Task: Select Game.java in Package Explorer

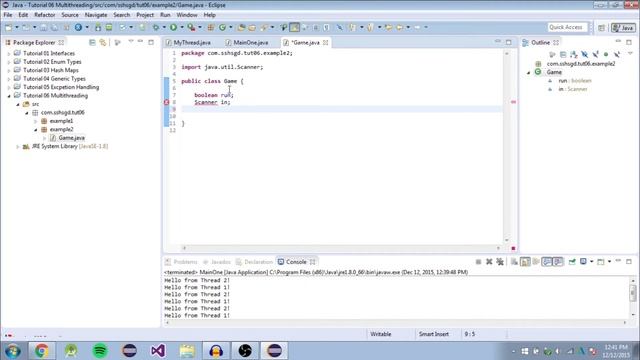Action: tap(71, 138)
